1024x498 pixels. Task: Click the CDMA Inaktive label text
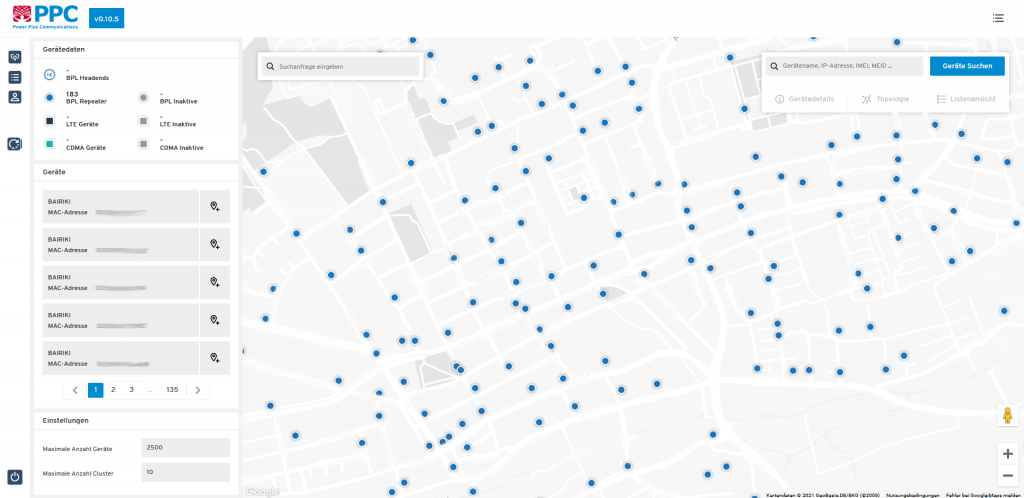point(182,148)
